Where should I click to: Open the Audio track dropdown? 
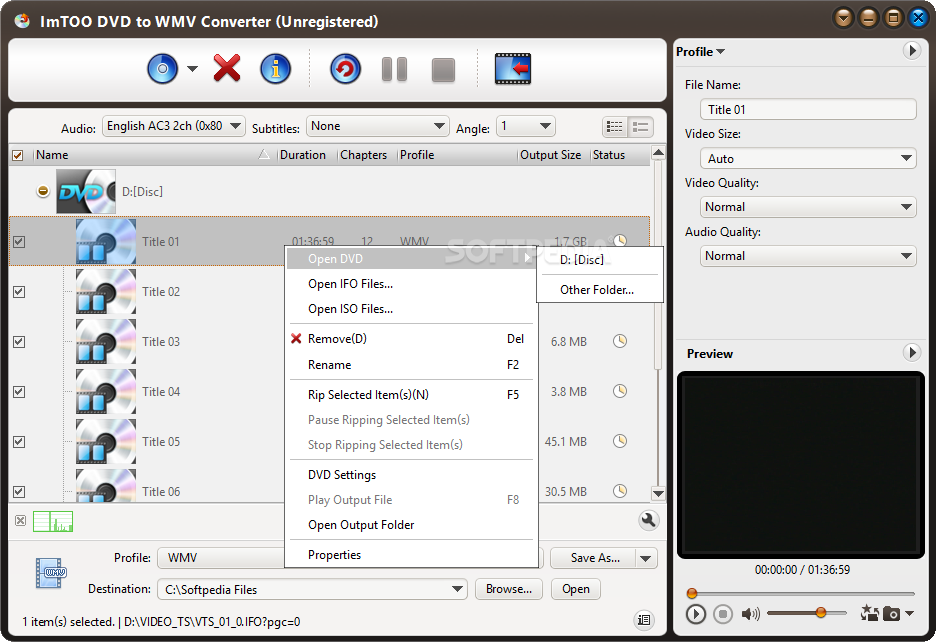pyautogui.click(x=174, y=126)
